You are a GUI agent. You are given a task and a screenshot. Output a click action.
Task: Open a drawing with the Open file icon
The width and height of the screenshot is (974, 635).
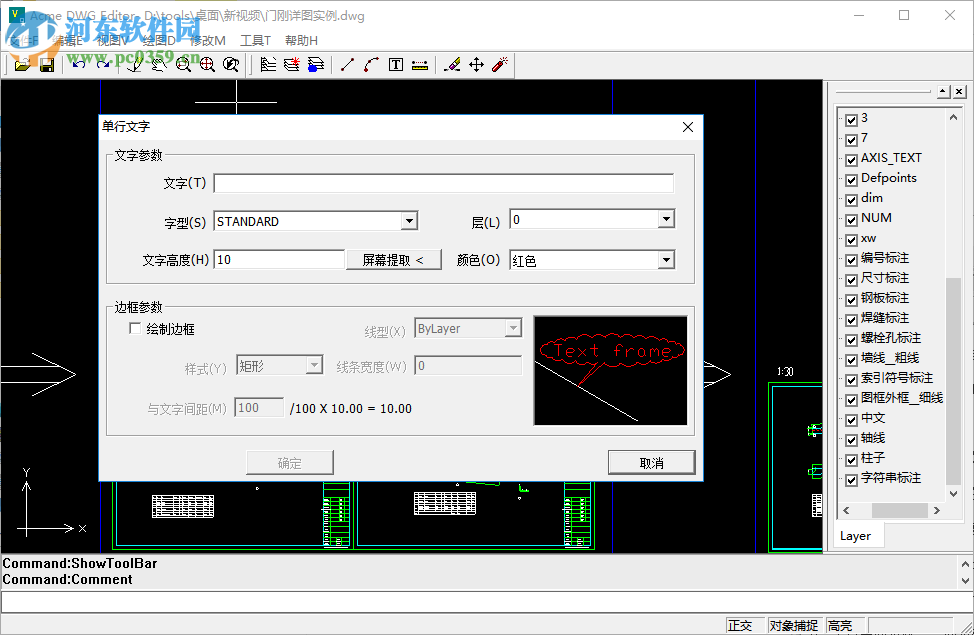pyautogui.click(x=22, y=64)
